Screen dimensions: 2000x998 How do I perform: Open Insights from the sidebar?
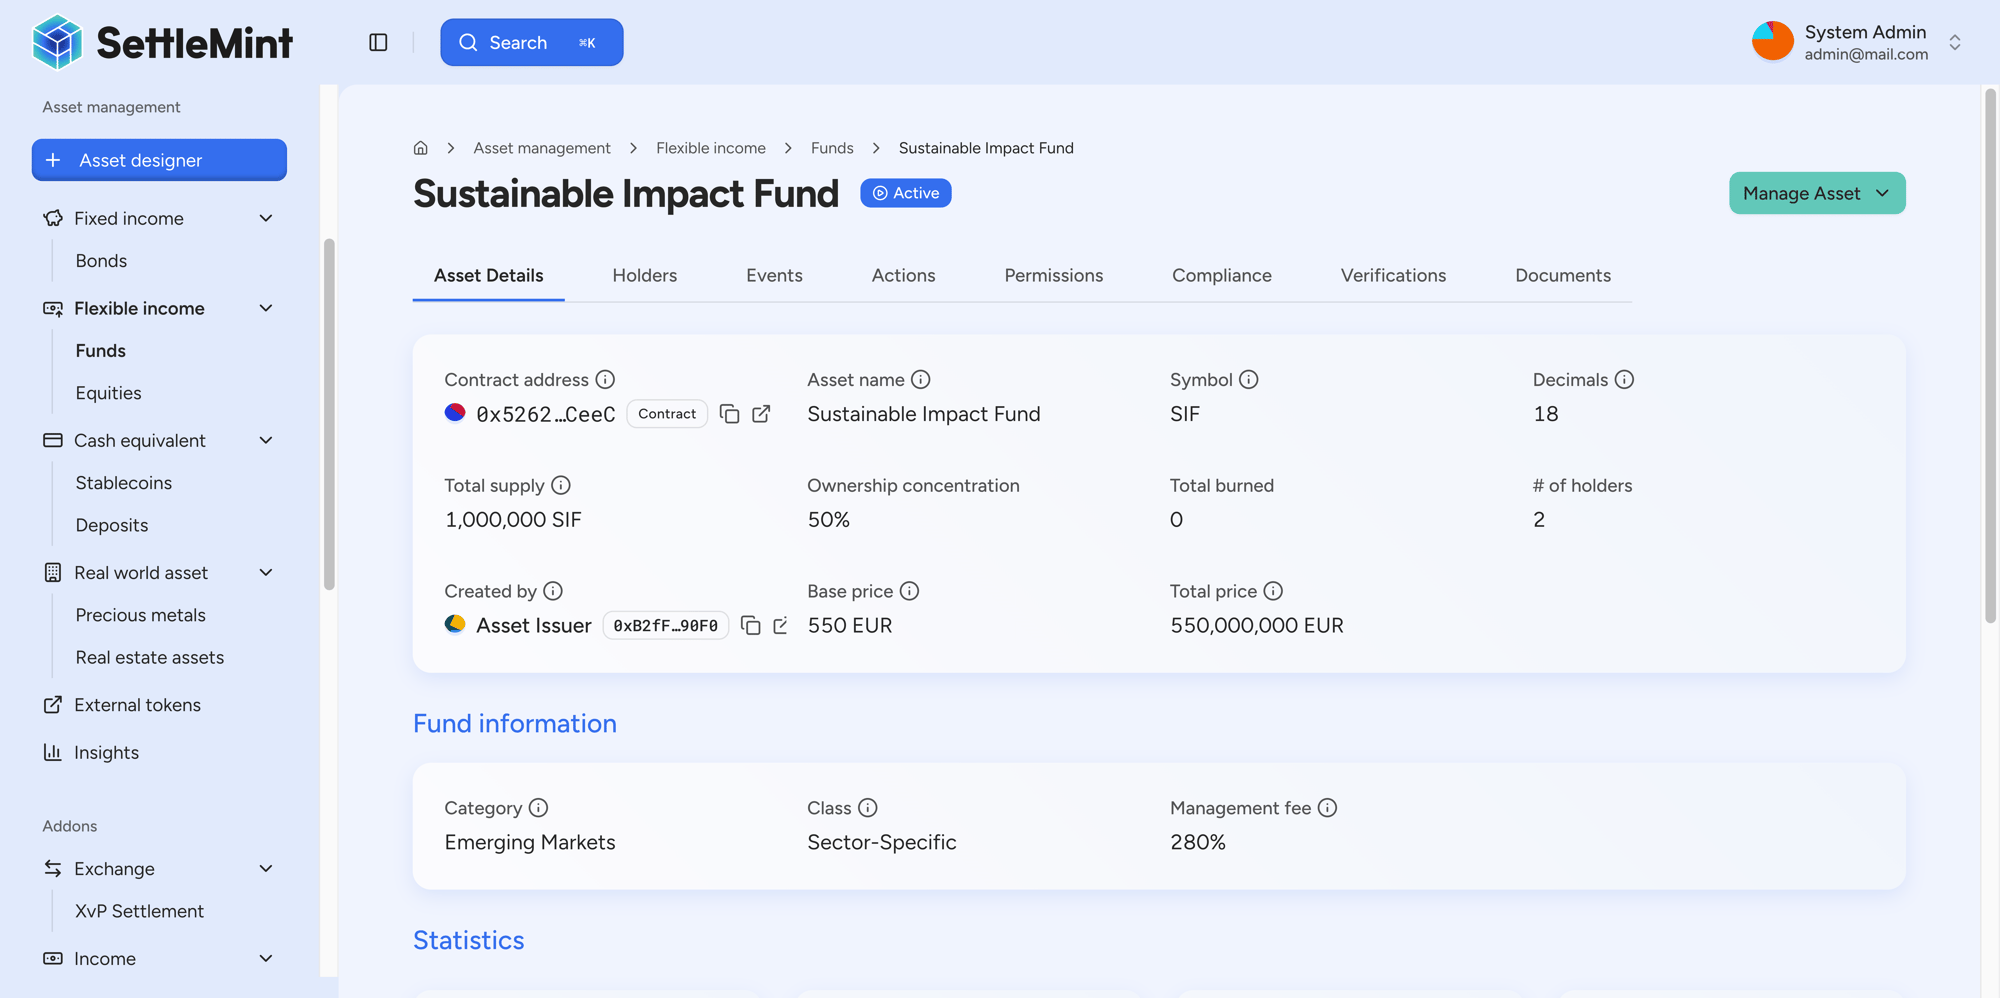106,752
